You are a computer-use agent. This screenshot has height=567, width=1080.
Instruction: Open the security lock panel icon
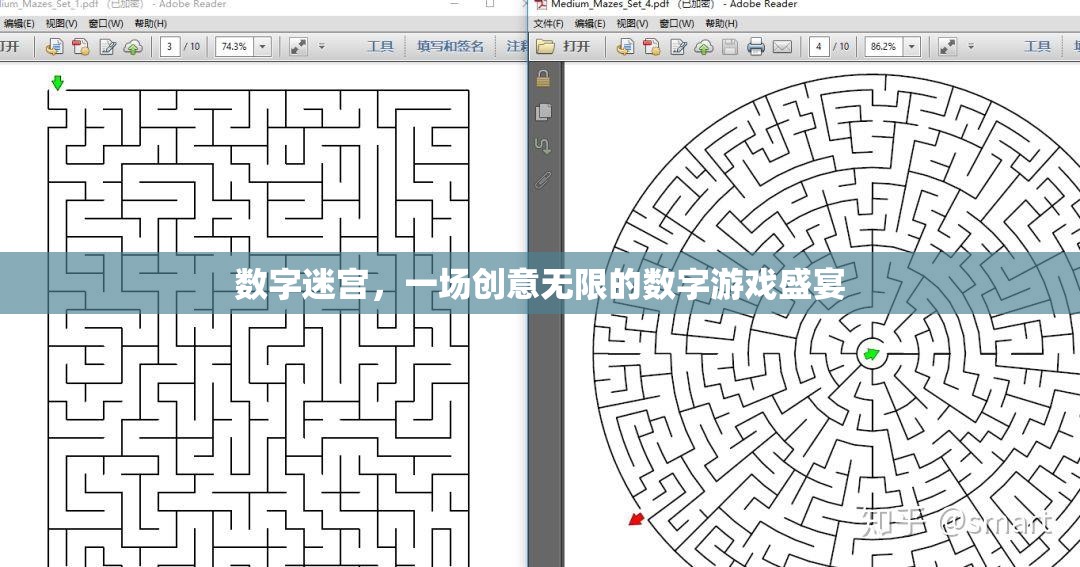coord(543,79)
